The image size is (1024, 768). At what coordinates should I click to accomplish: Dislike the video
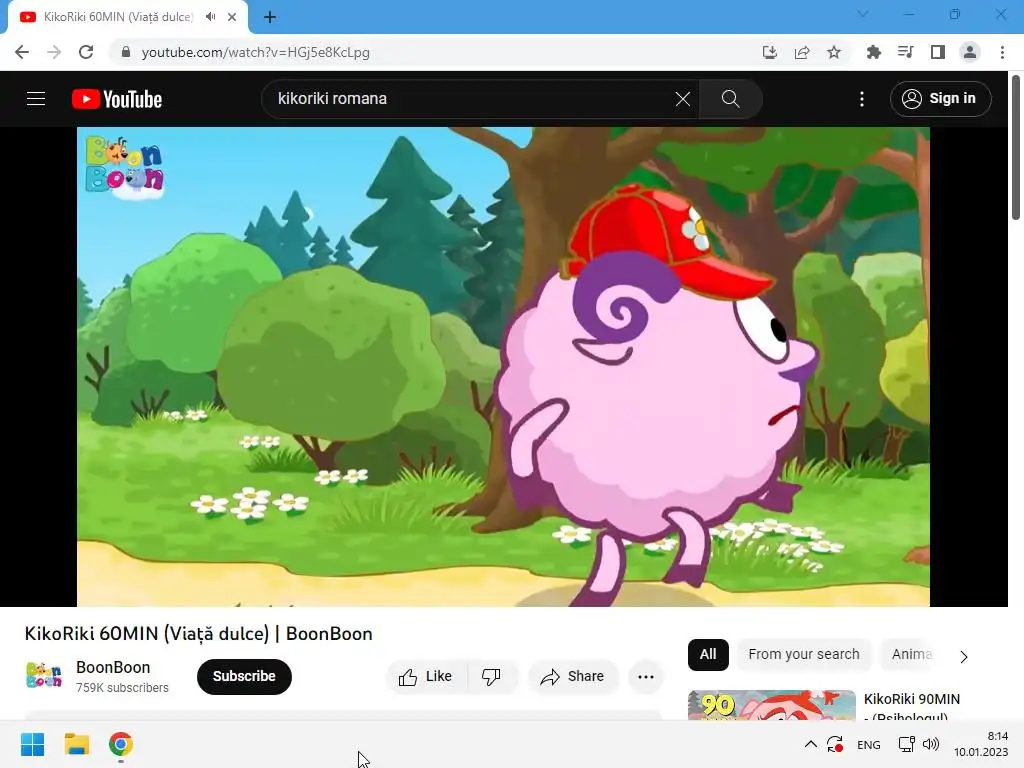(x=492, y=677)
